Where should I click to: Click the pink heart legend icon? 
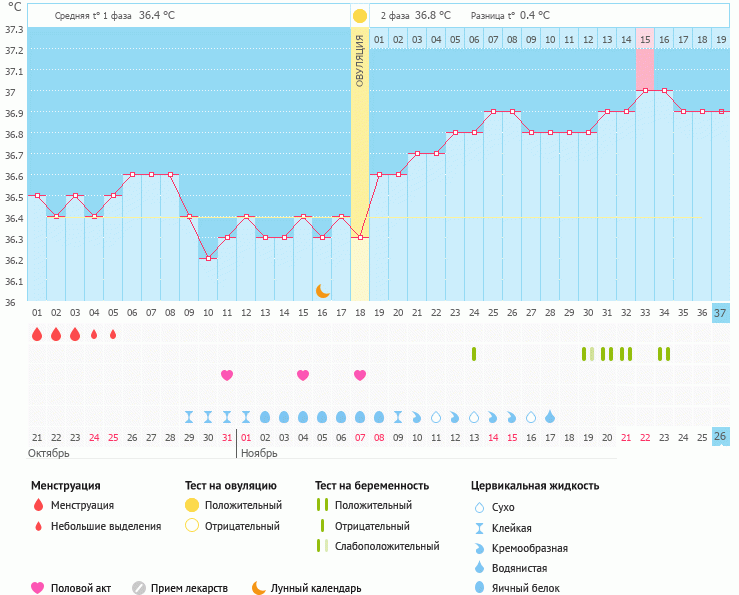click(x=38, y=588)
